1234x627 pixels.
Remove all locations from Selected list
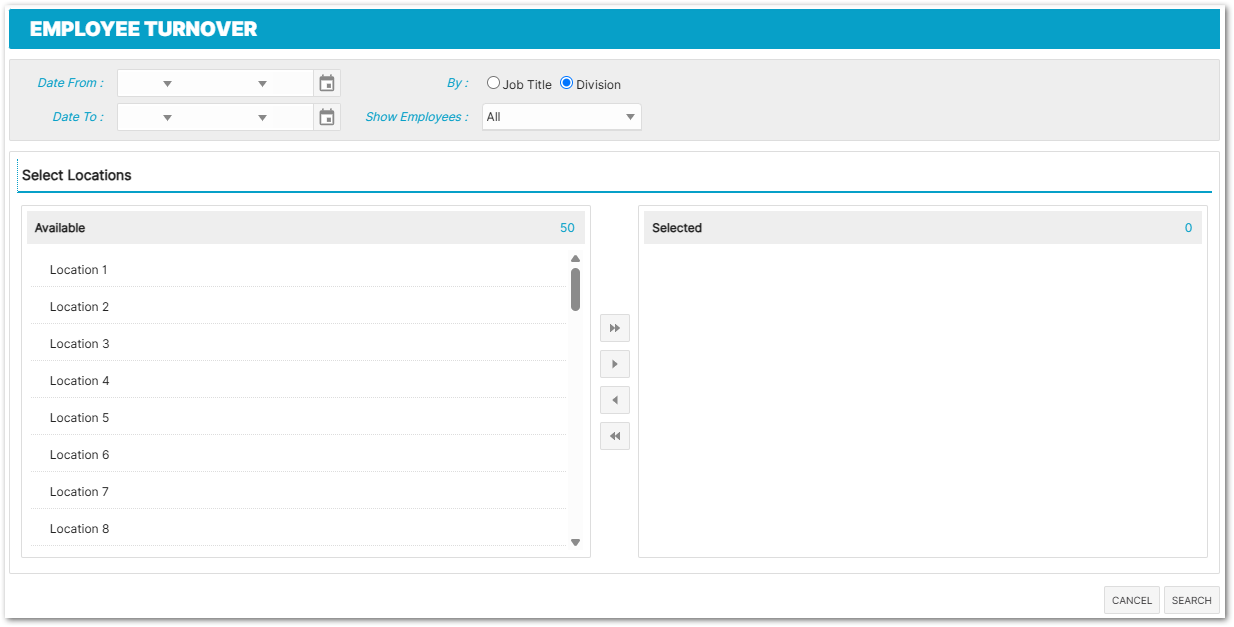tap(615, 437)
